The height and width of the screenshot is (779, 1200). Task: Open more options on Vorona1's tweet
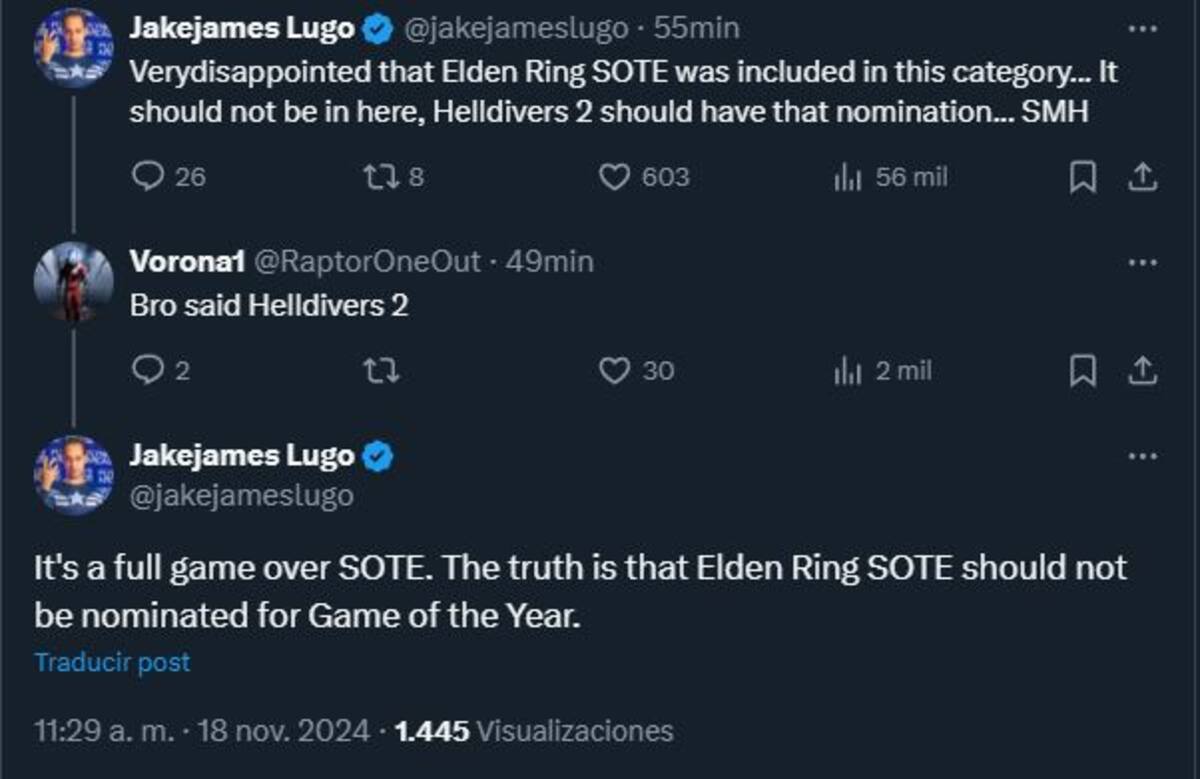tap(1142, 262)
